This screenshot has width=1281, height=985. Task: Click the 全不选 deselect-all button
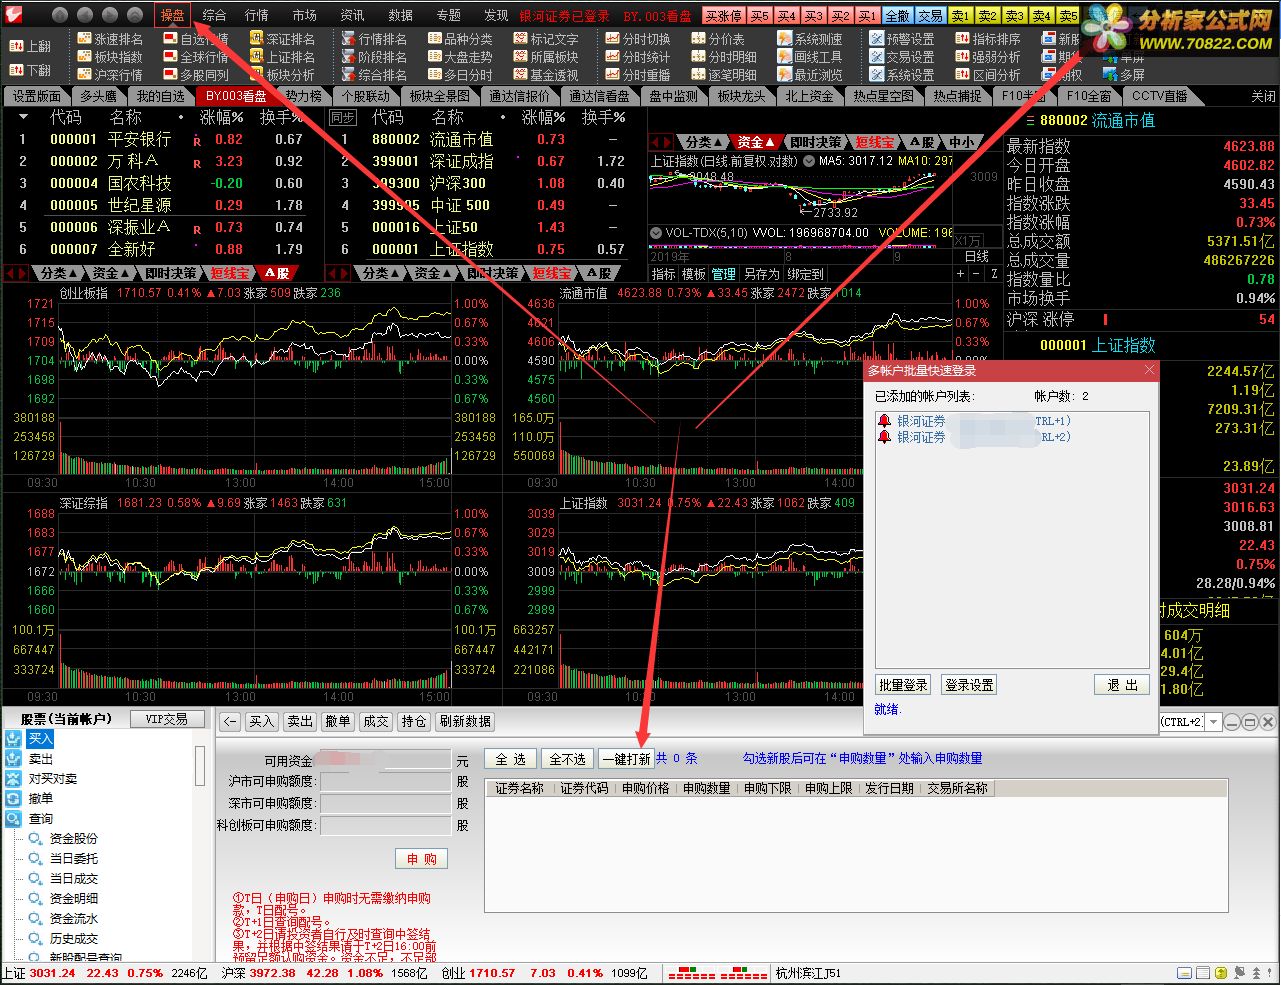click(567, 759)
